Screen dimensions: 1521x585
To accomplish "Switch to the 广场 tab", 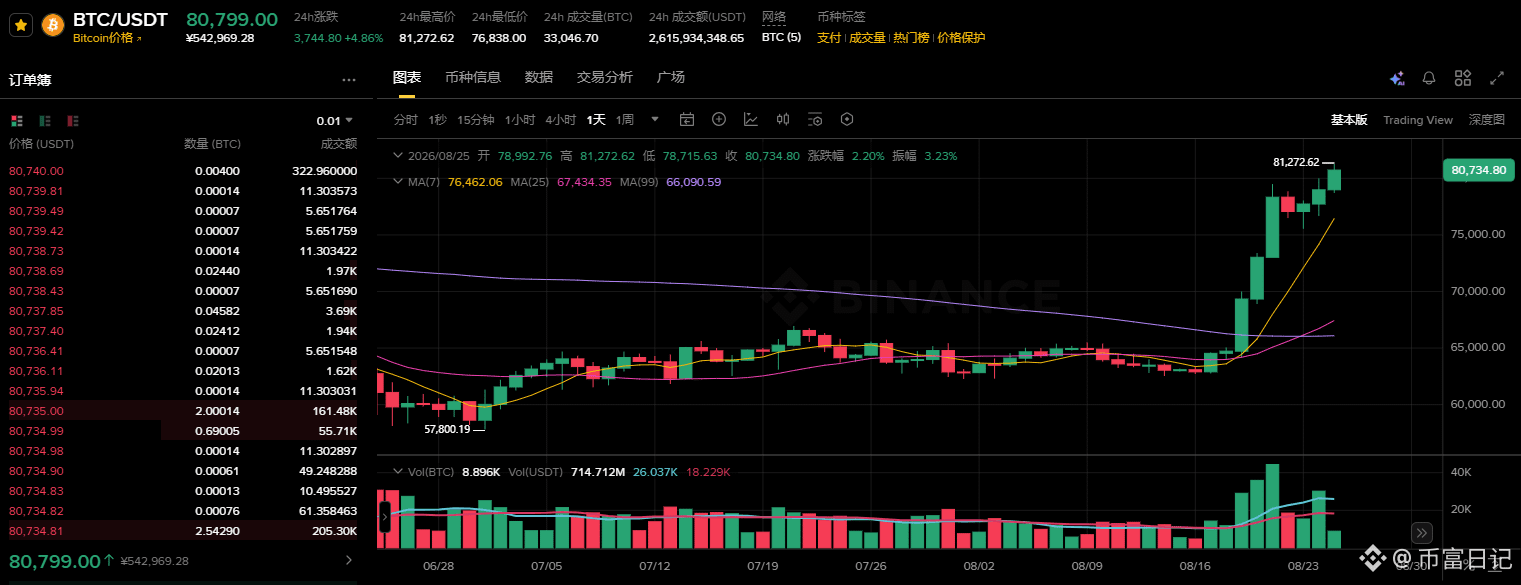I will (671, 78).
